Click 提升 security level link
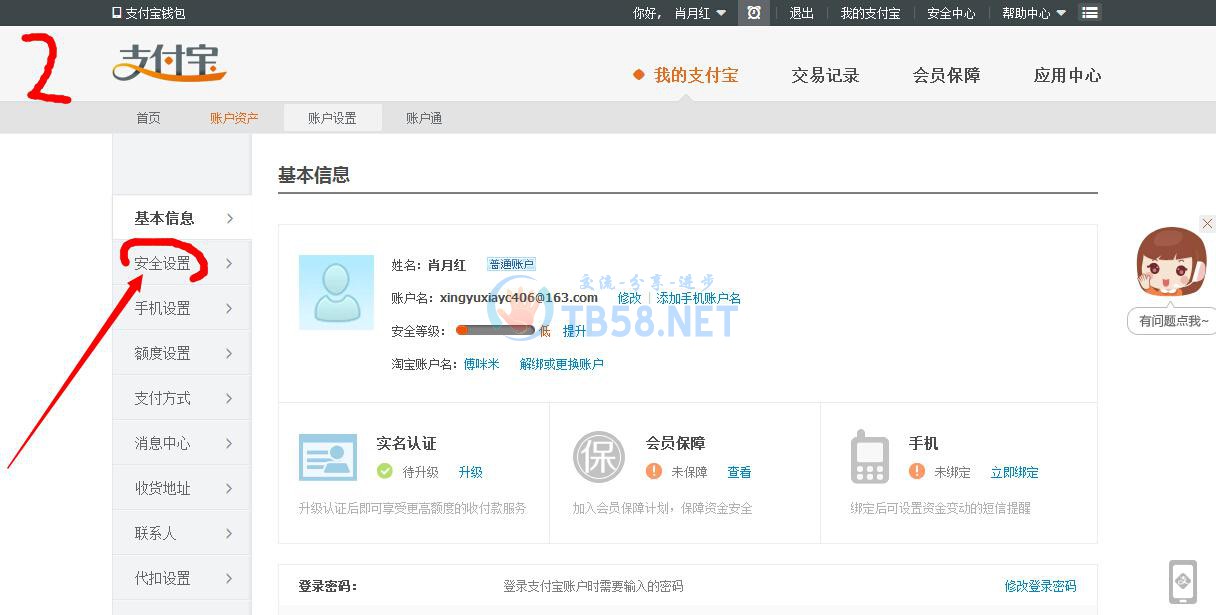The height and width of the screenshot is (615, 1216). [575, 331]
